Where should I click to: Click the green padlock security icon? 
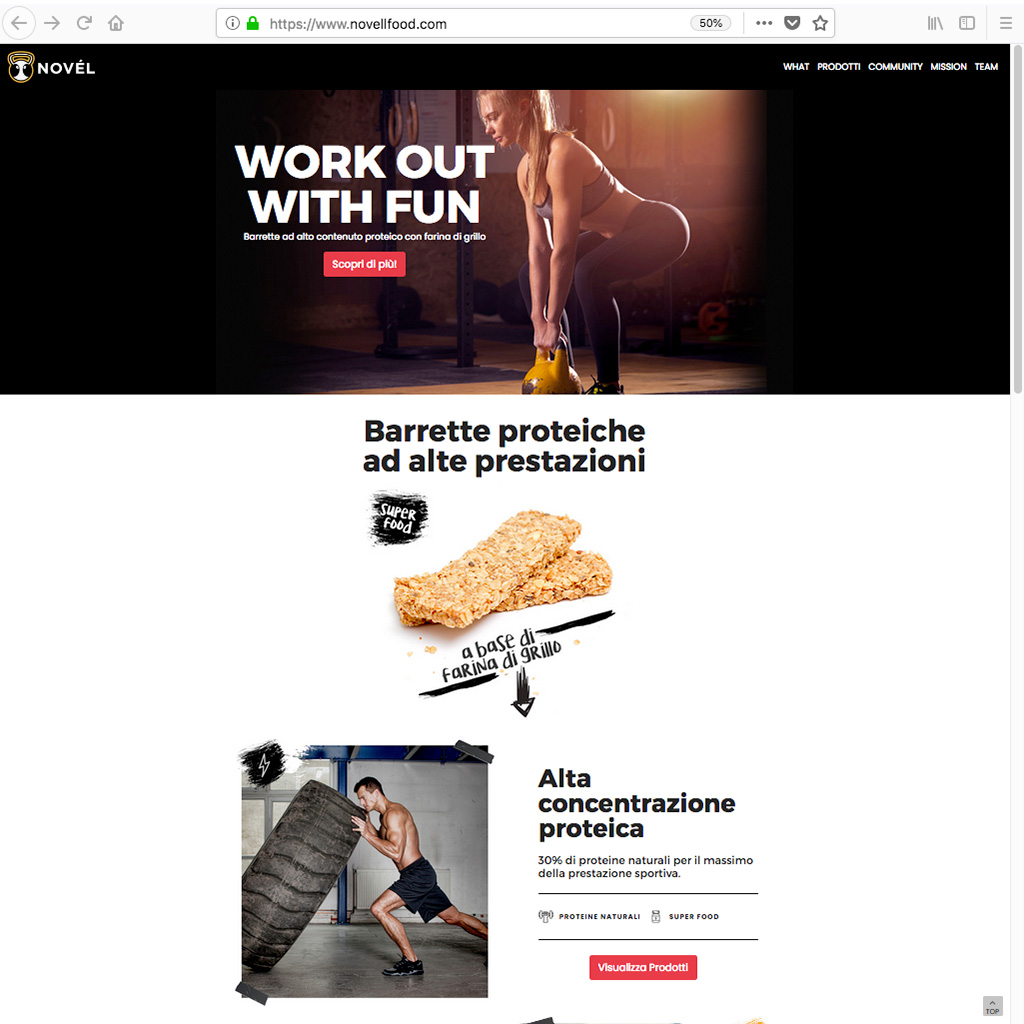tap(253, 24)
